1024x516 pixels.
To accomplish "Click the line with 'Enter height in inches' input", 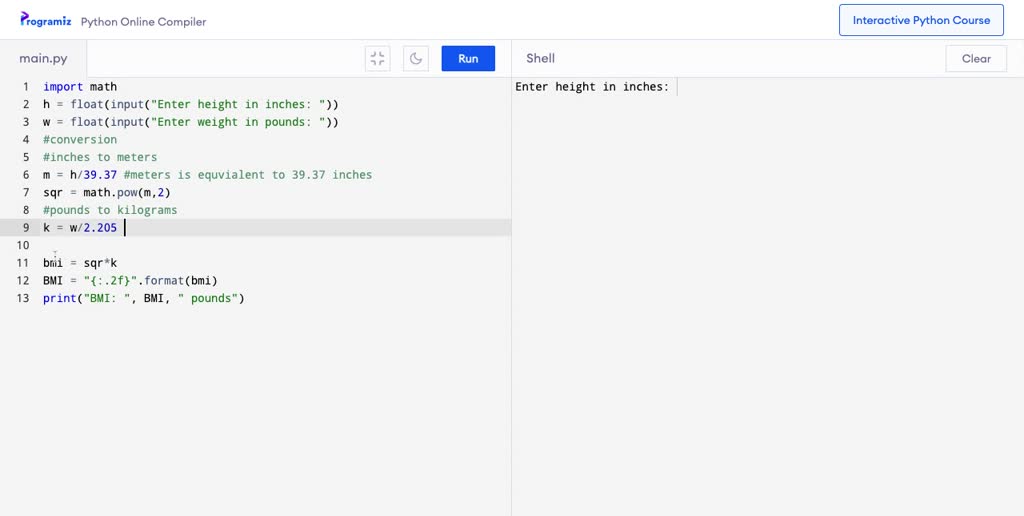I will [191, 104].
